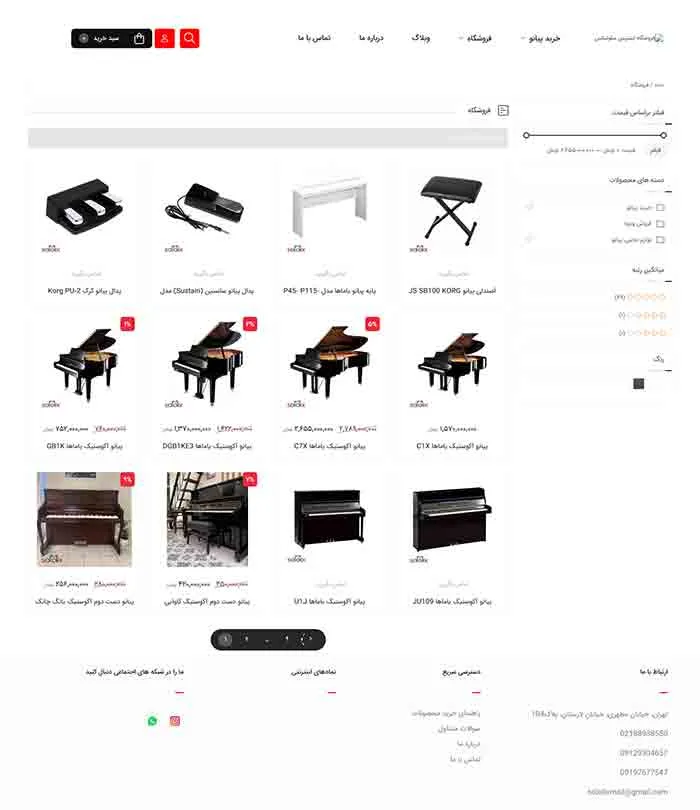700x810 pixels.
Task: Click the فیلتر price filter button
Action: pos(655,150)
